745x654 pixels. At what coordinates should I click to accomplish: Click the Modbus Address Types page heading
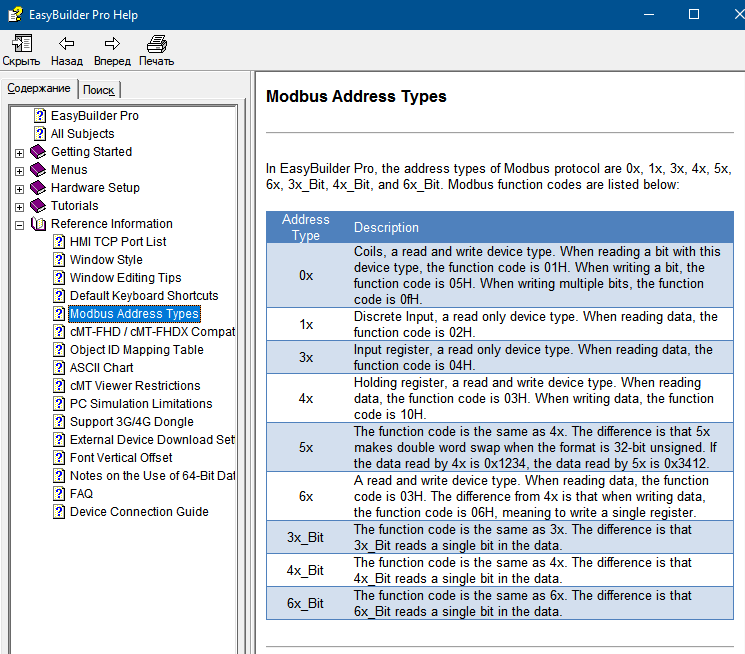point(356,96)
